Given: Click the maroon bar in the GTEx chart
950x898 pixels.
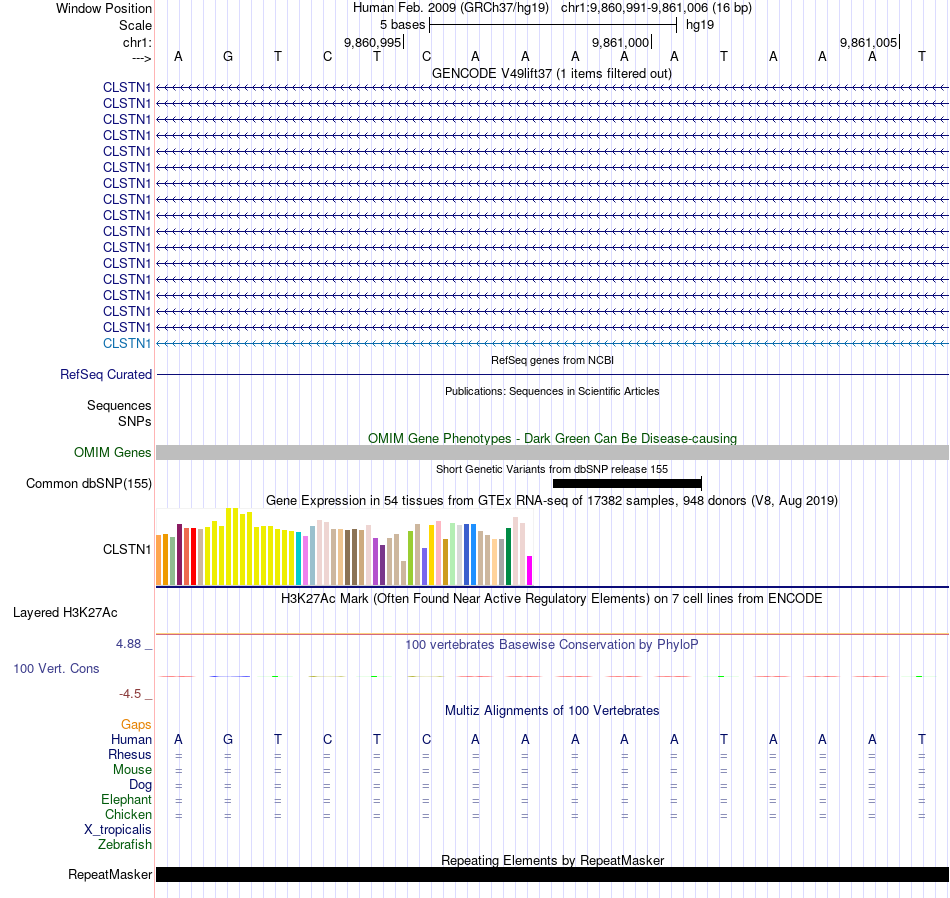Looking at the screenshot, I should pos(179,554).
